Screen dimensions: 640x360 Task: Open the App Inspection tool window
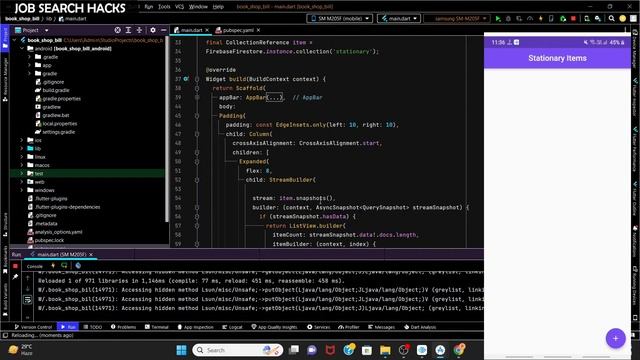click(x=196, y=327)
